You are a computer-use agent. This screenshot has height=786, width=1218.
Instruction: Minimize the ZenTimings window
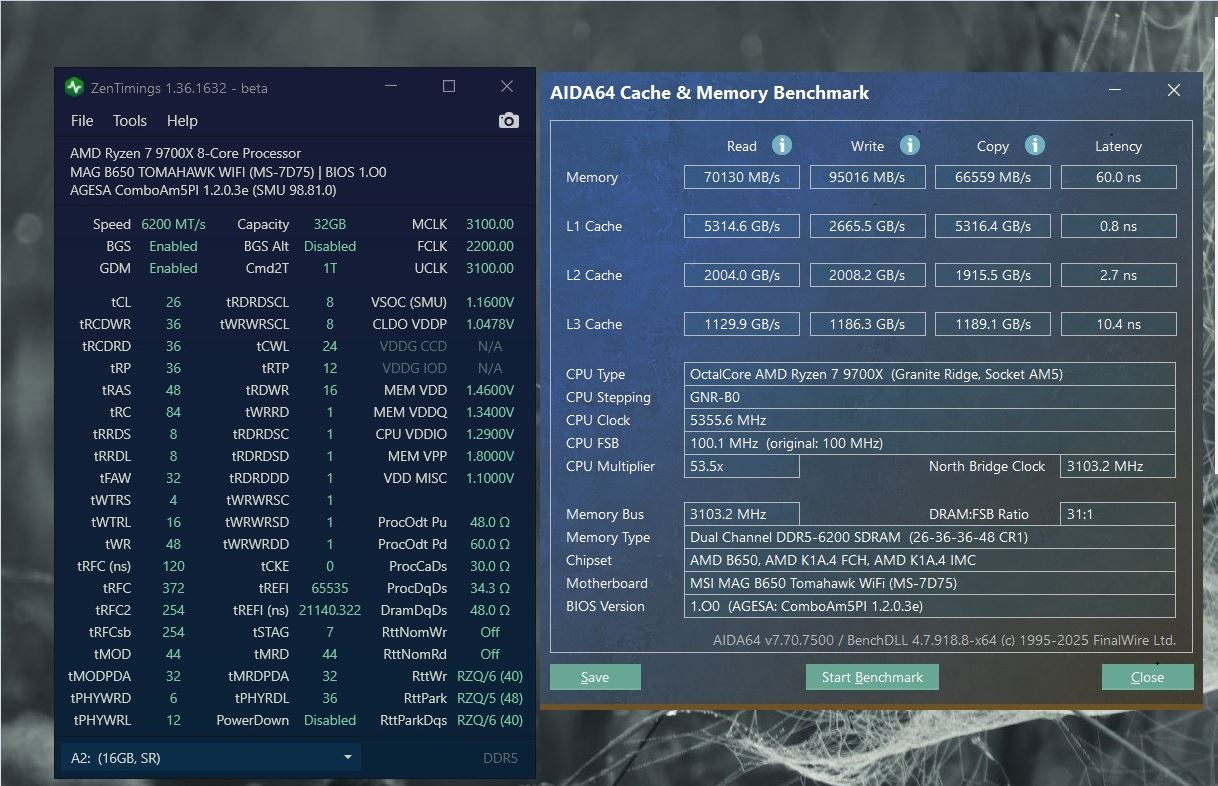pyautogui.click(x=393, y=87)
